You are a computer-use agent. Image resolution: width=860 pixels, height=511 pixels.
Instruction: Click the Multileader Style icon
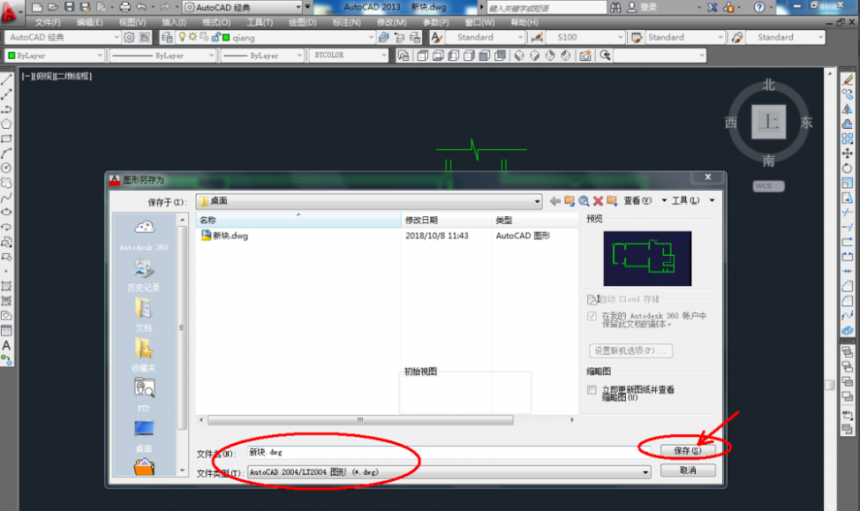coord(737,37)
